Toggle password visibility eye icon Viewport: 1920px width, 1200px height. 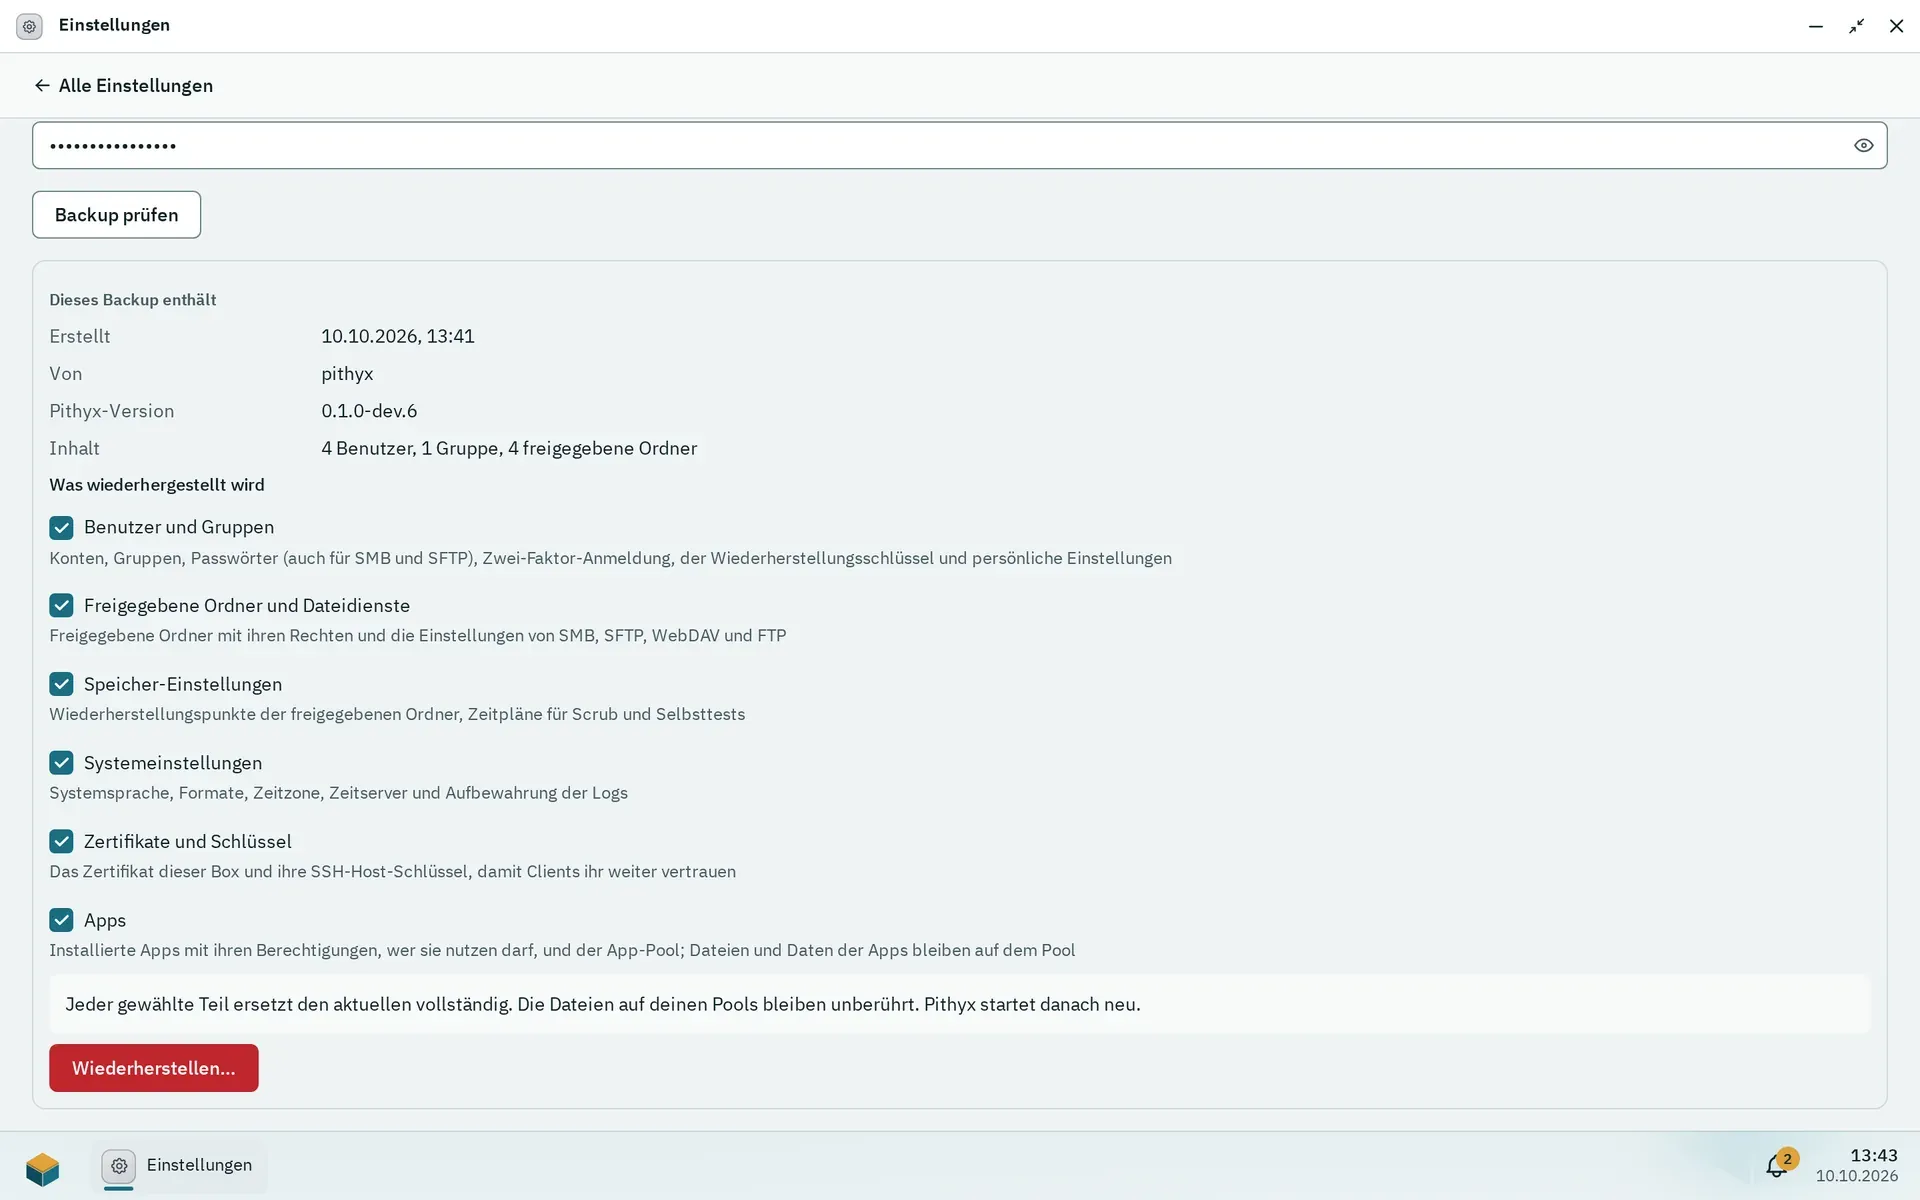pyautogui.click(x=1863, y=145)
